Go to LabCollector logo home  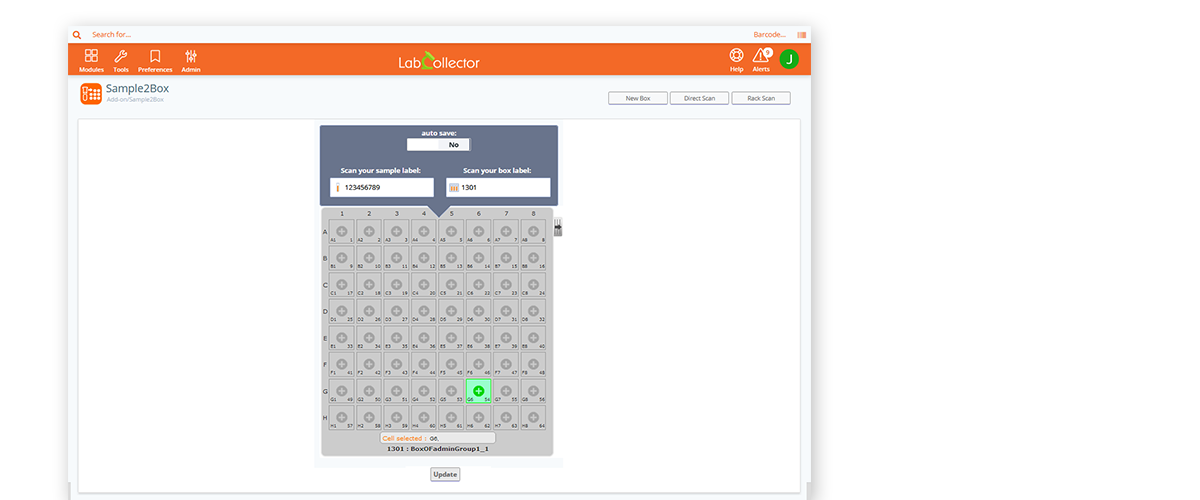439,61
